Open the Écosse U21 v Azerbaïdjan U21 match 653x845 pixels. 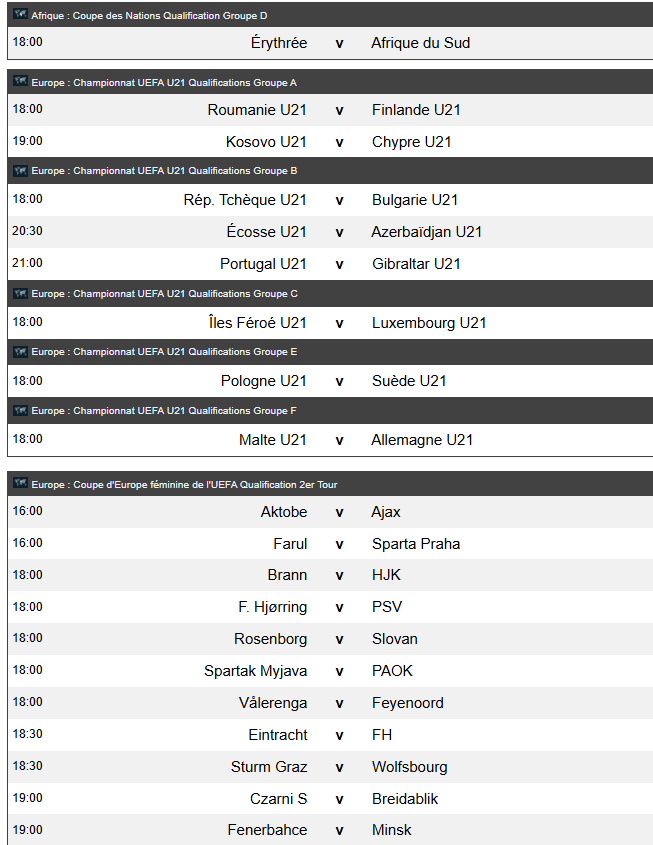[x=330, y=232]
